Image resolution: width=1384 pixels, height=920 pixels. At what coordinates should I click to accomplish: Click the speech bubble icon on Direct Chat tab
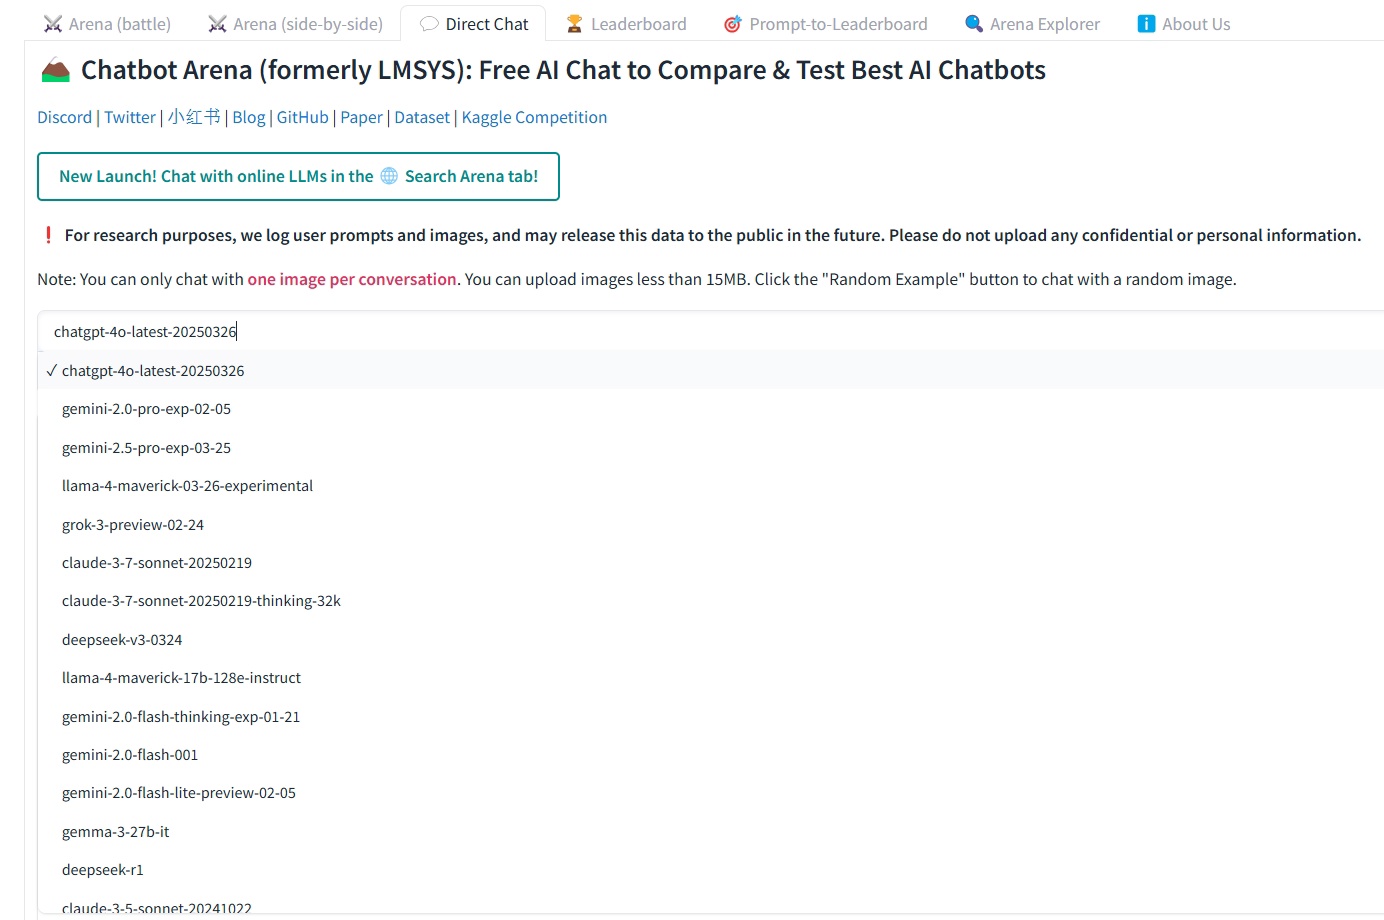[x=429, y=24]
